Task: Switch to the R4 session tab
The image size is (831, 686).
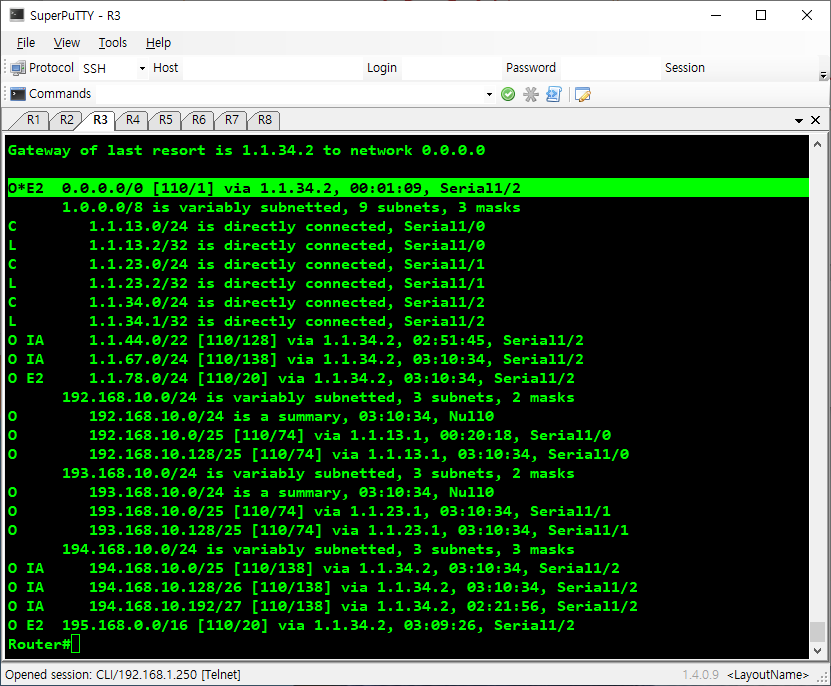Action: pos(132,120)
